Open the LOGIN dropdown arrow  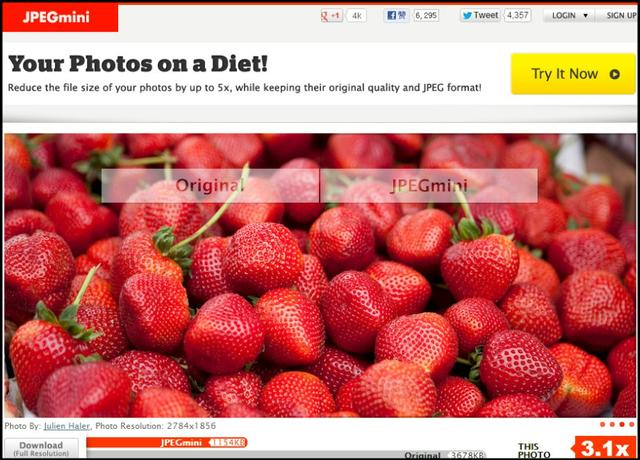pyautogui.click(x=586, y=16)
